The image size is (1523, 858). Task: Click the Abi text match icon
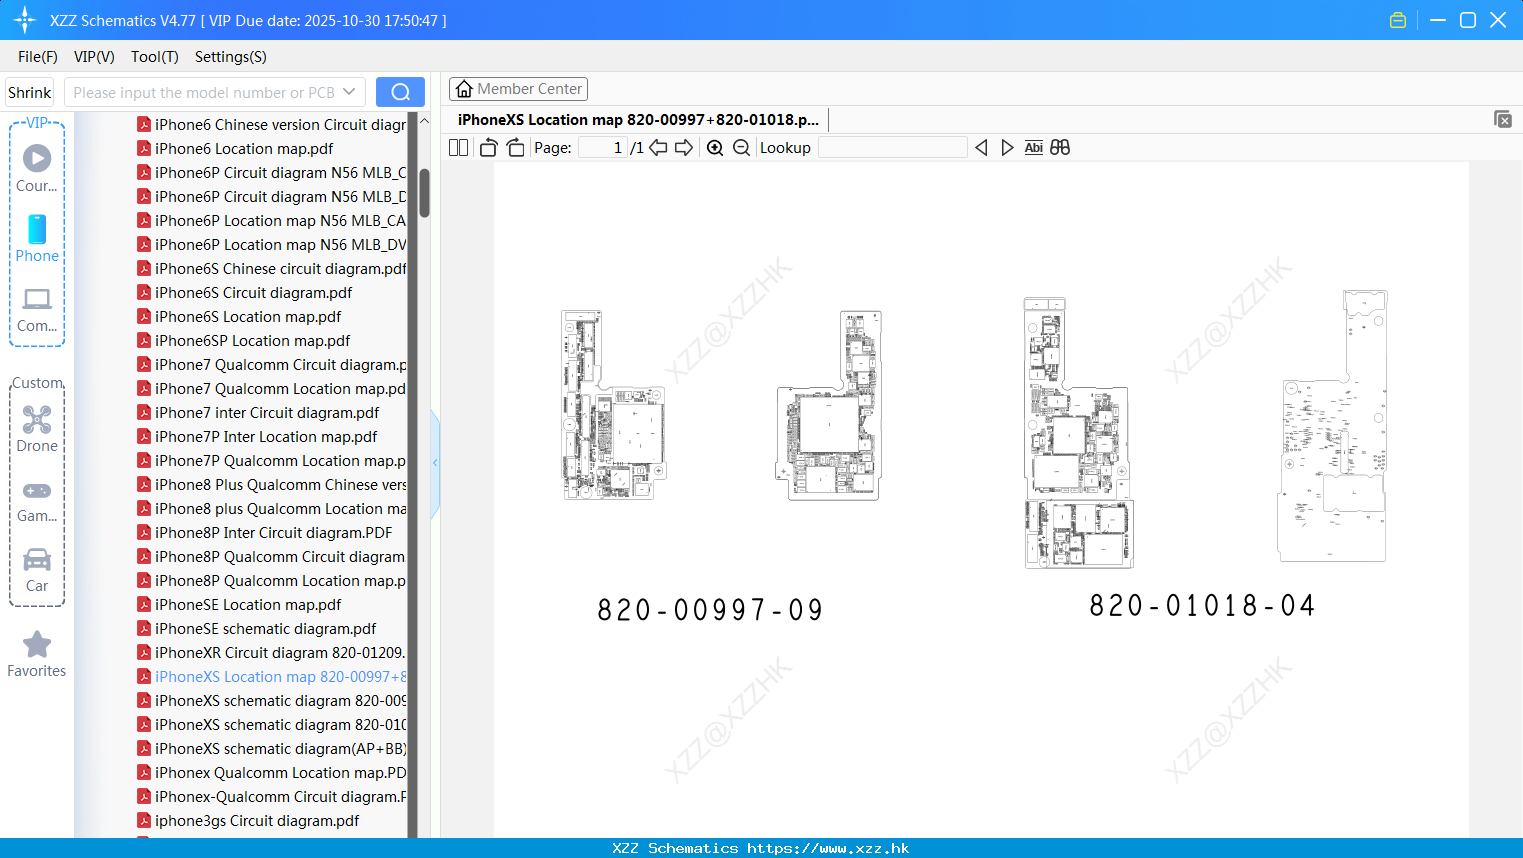click(x=1033, y=148)
